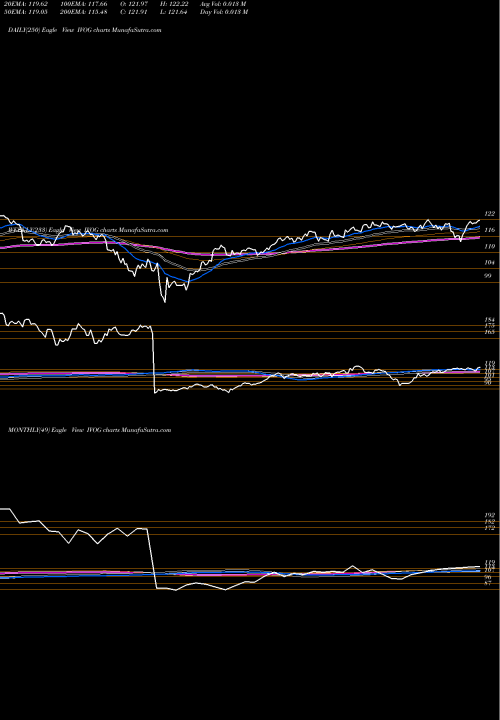Click the DAILY(250) Eagle View chart title
The width and height of the screenshot is (500, 720).
point(85,30)
